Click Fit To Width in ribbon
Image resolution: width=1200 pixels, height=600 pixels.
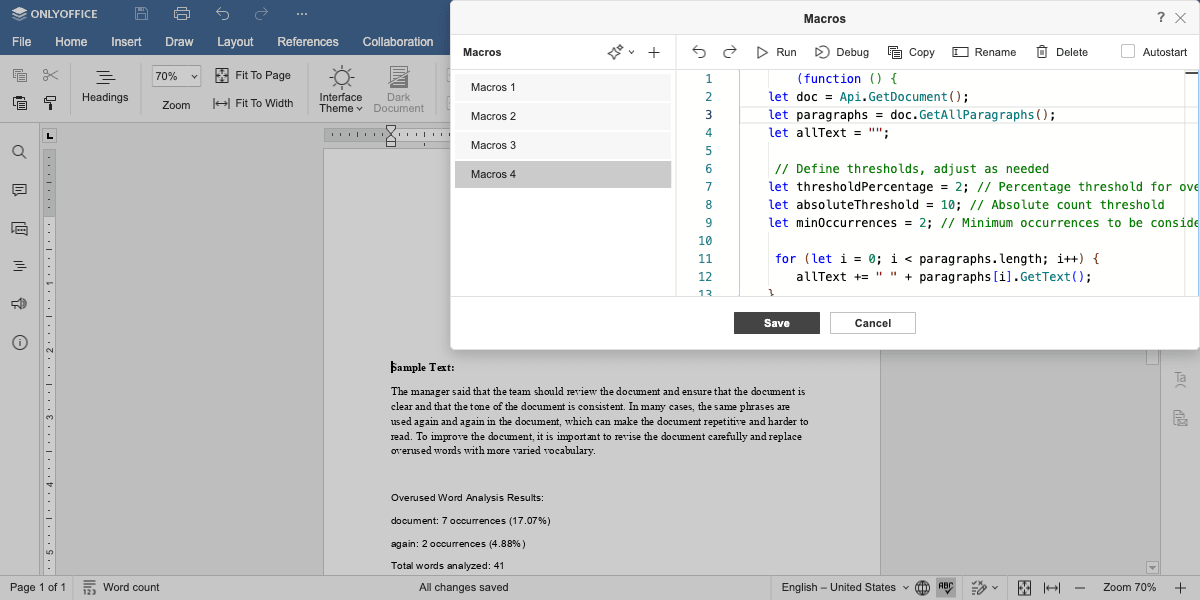[x=254, y=103]
